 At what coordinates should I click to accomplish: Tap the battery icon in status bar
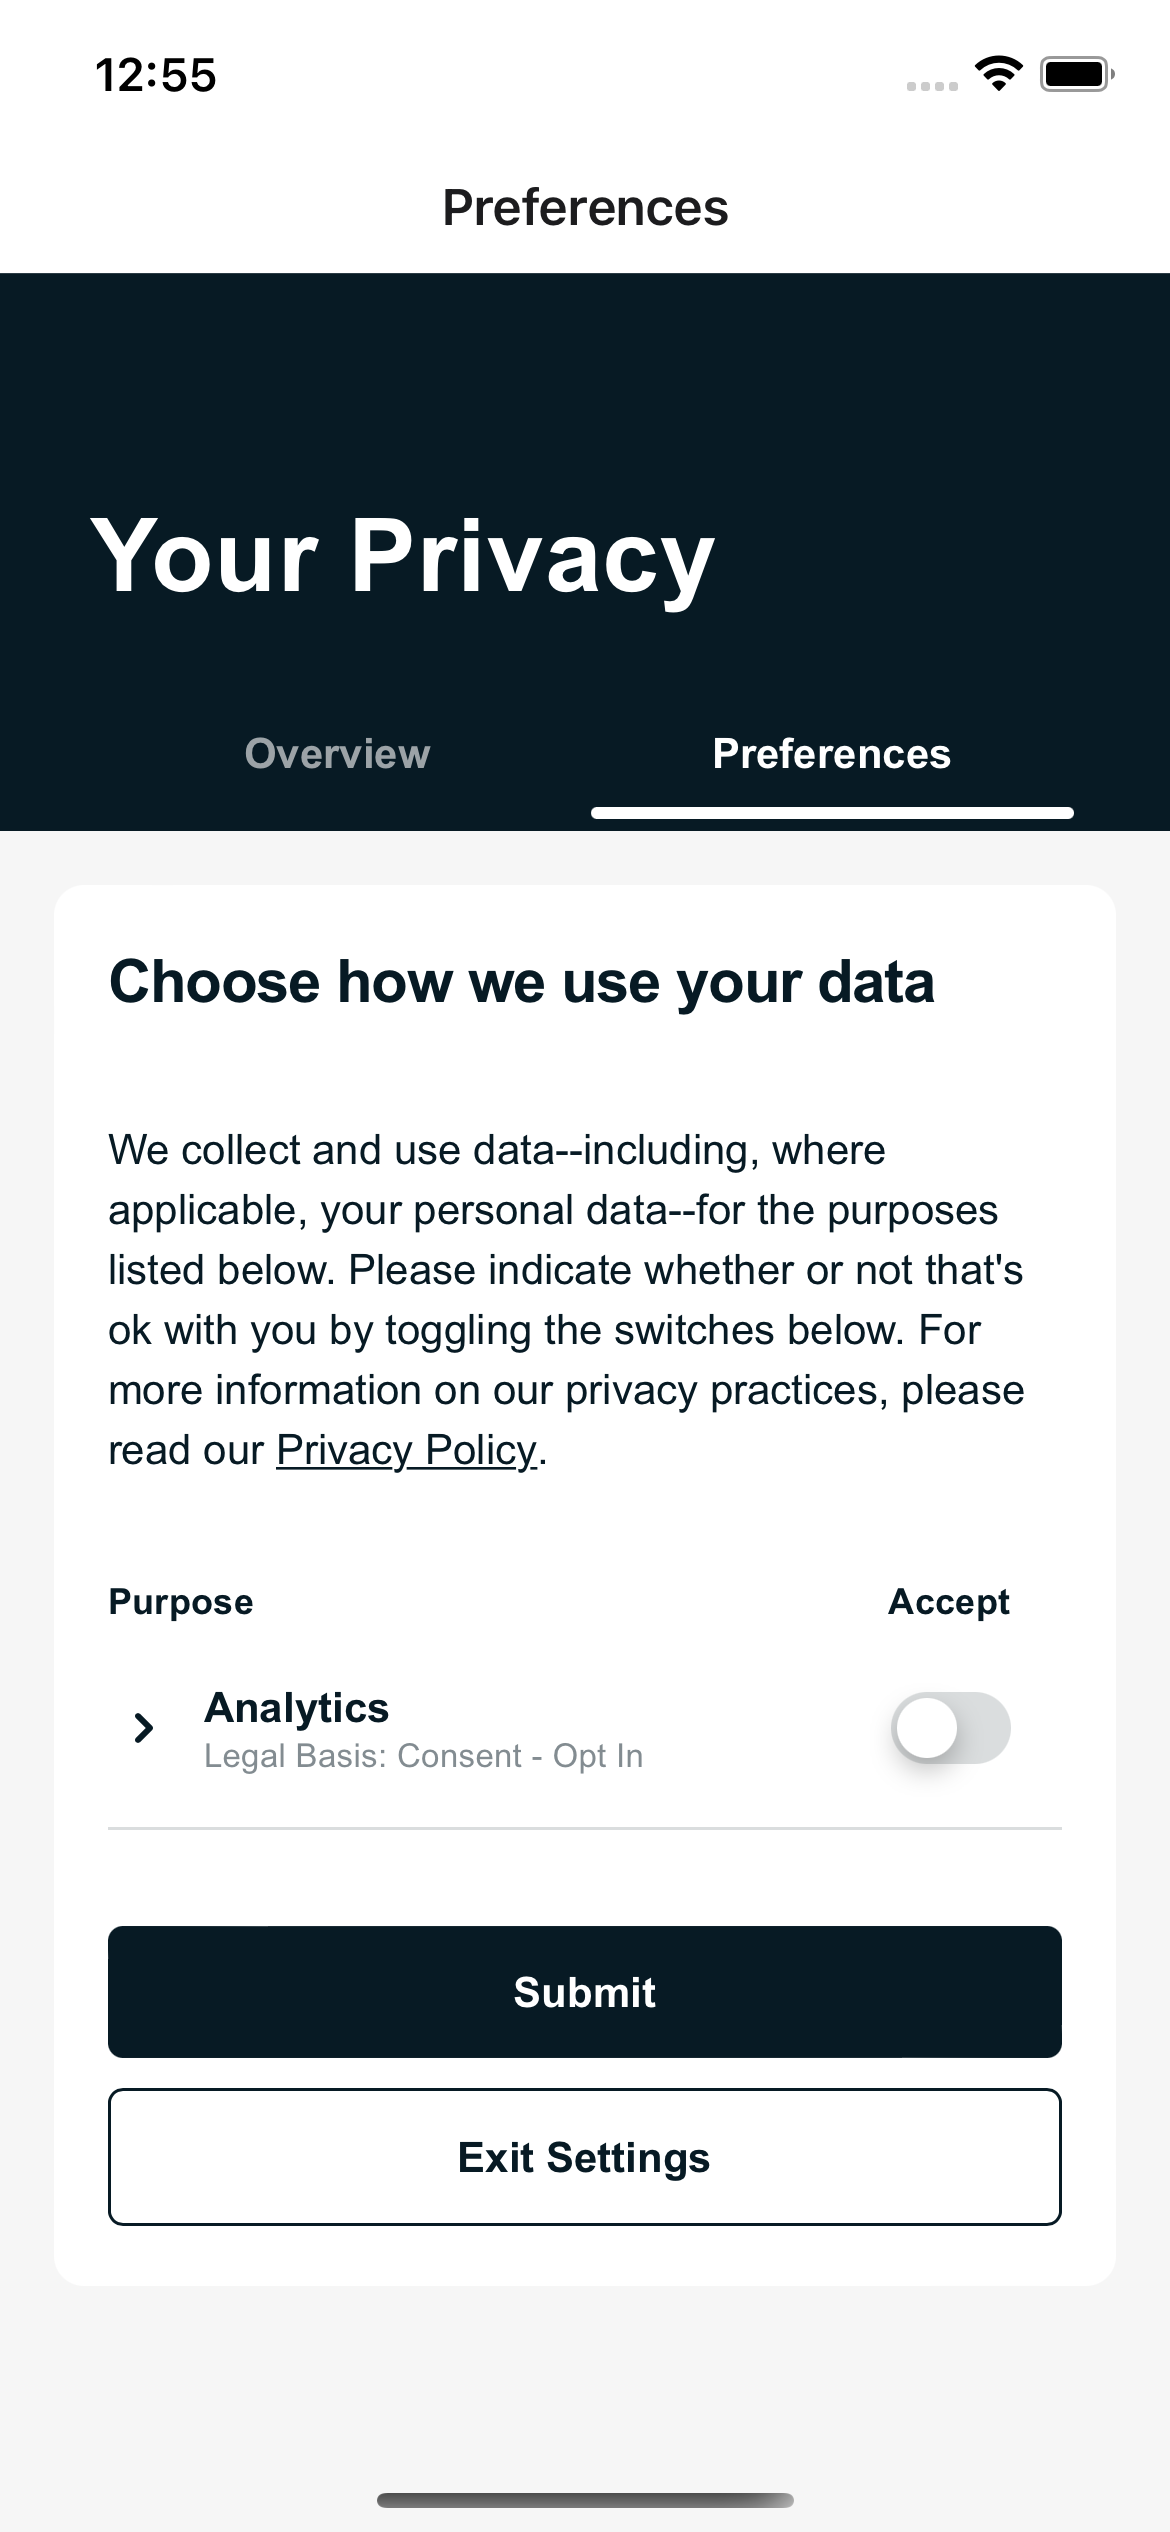(1076, 74)
